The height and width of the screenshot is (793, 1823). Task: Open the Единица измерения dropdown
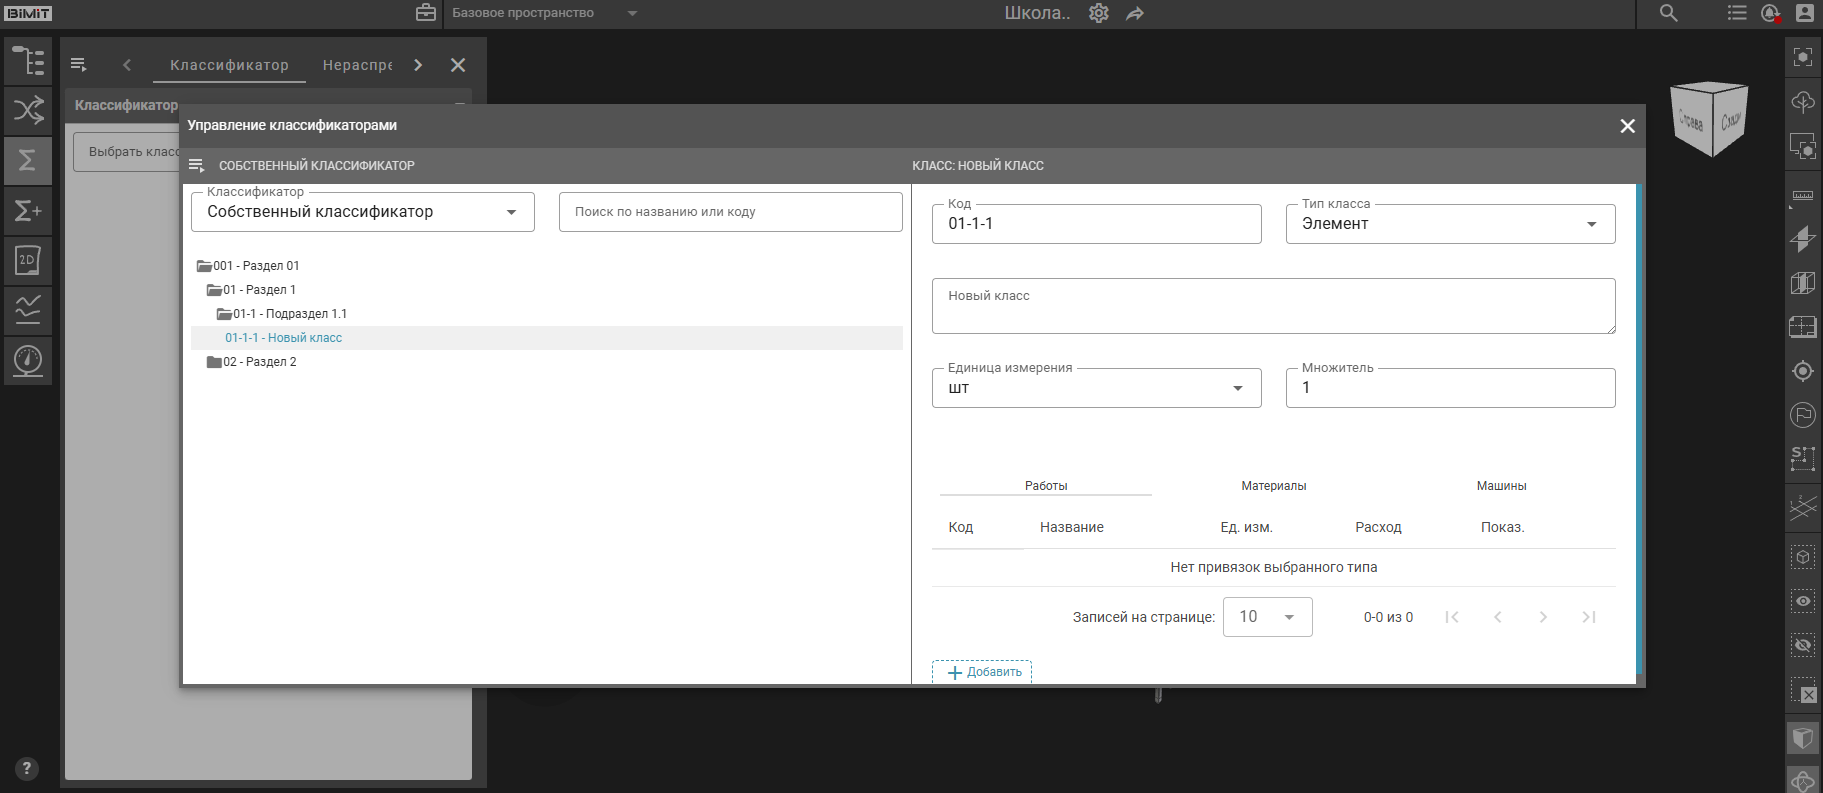tap(1096, 388)
